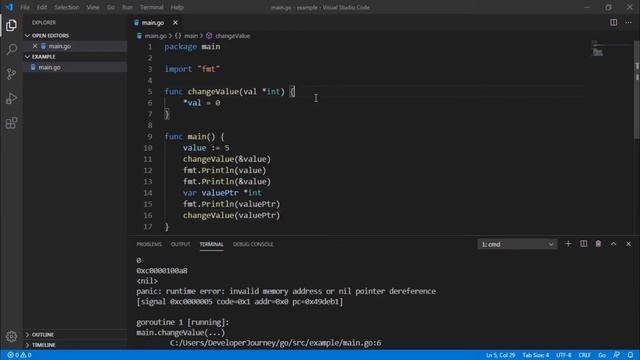Click Ln 5, Col 29 in status bar

click(500, 355)
